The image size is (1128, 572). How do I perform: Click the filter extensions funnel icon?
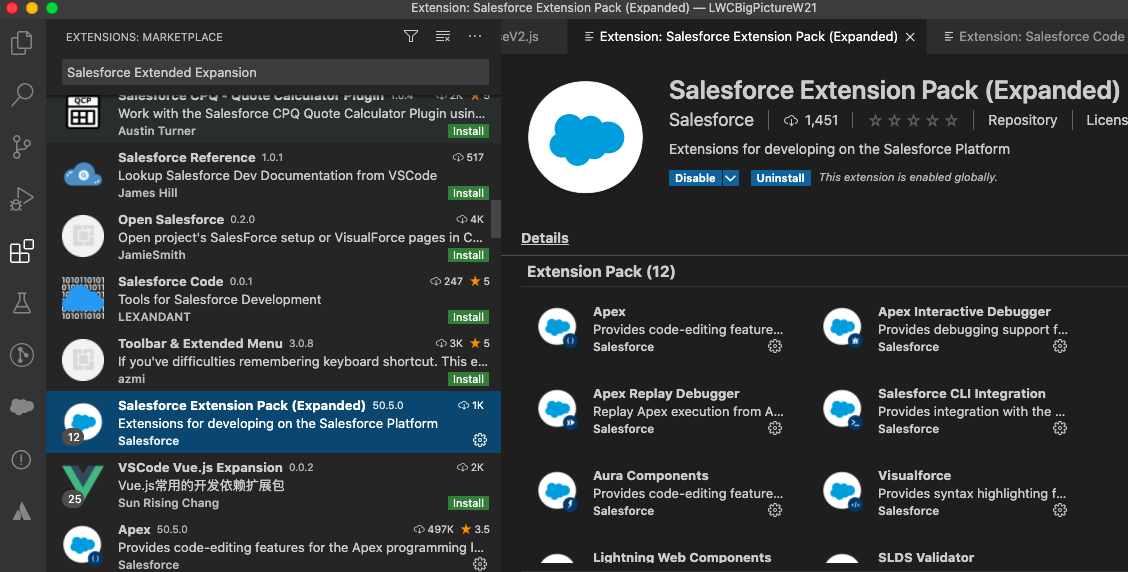411,37
